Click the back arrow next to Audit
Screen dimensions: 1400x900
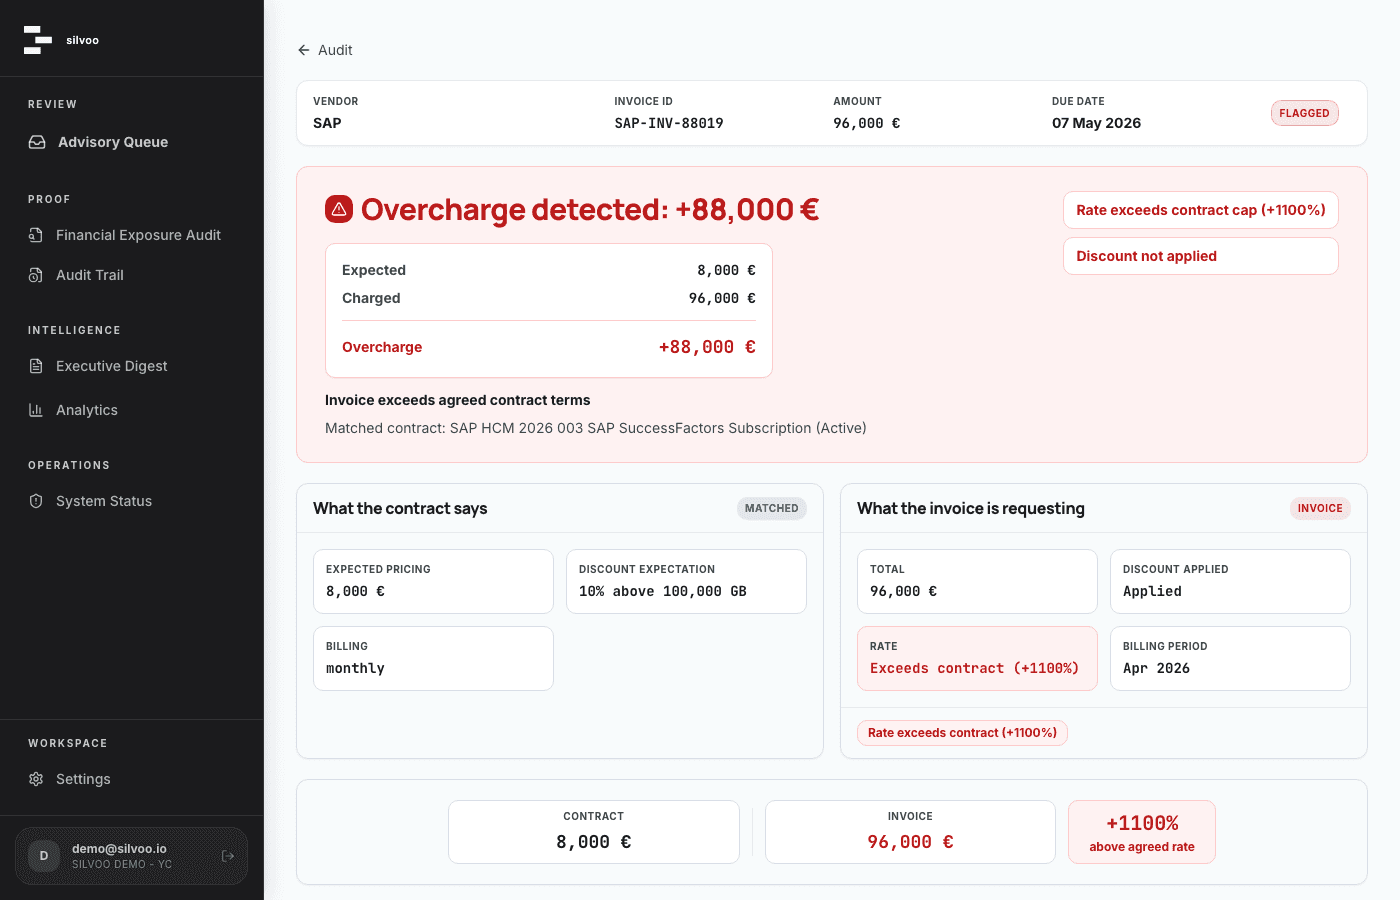[x=304, y=50]
